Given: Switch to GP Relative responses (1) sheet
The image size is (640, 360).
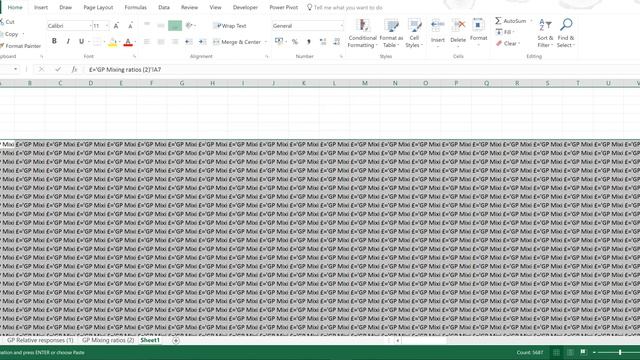Looking at the screenshot, I should (40, 340).
